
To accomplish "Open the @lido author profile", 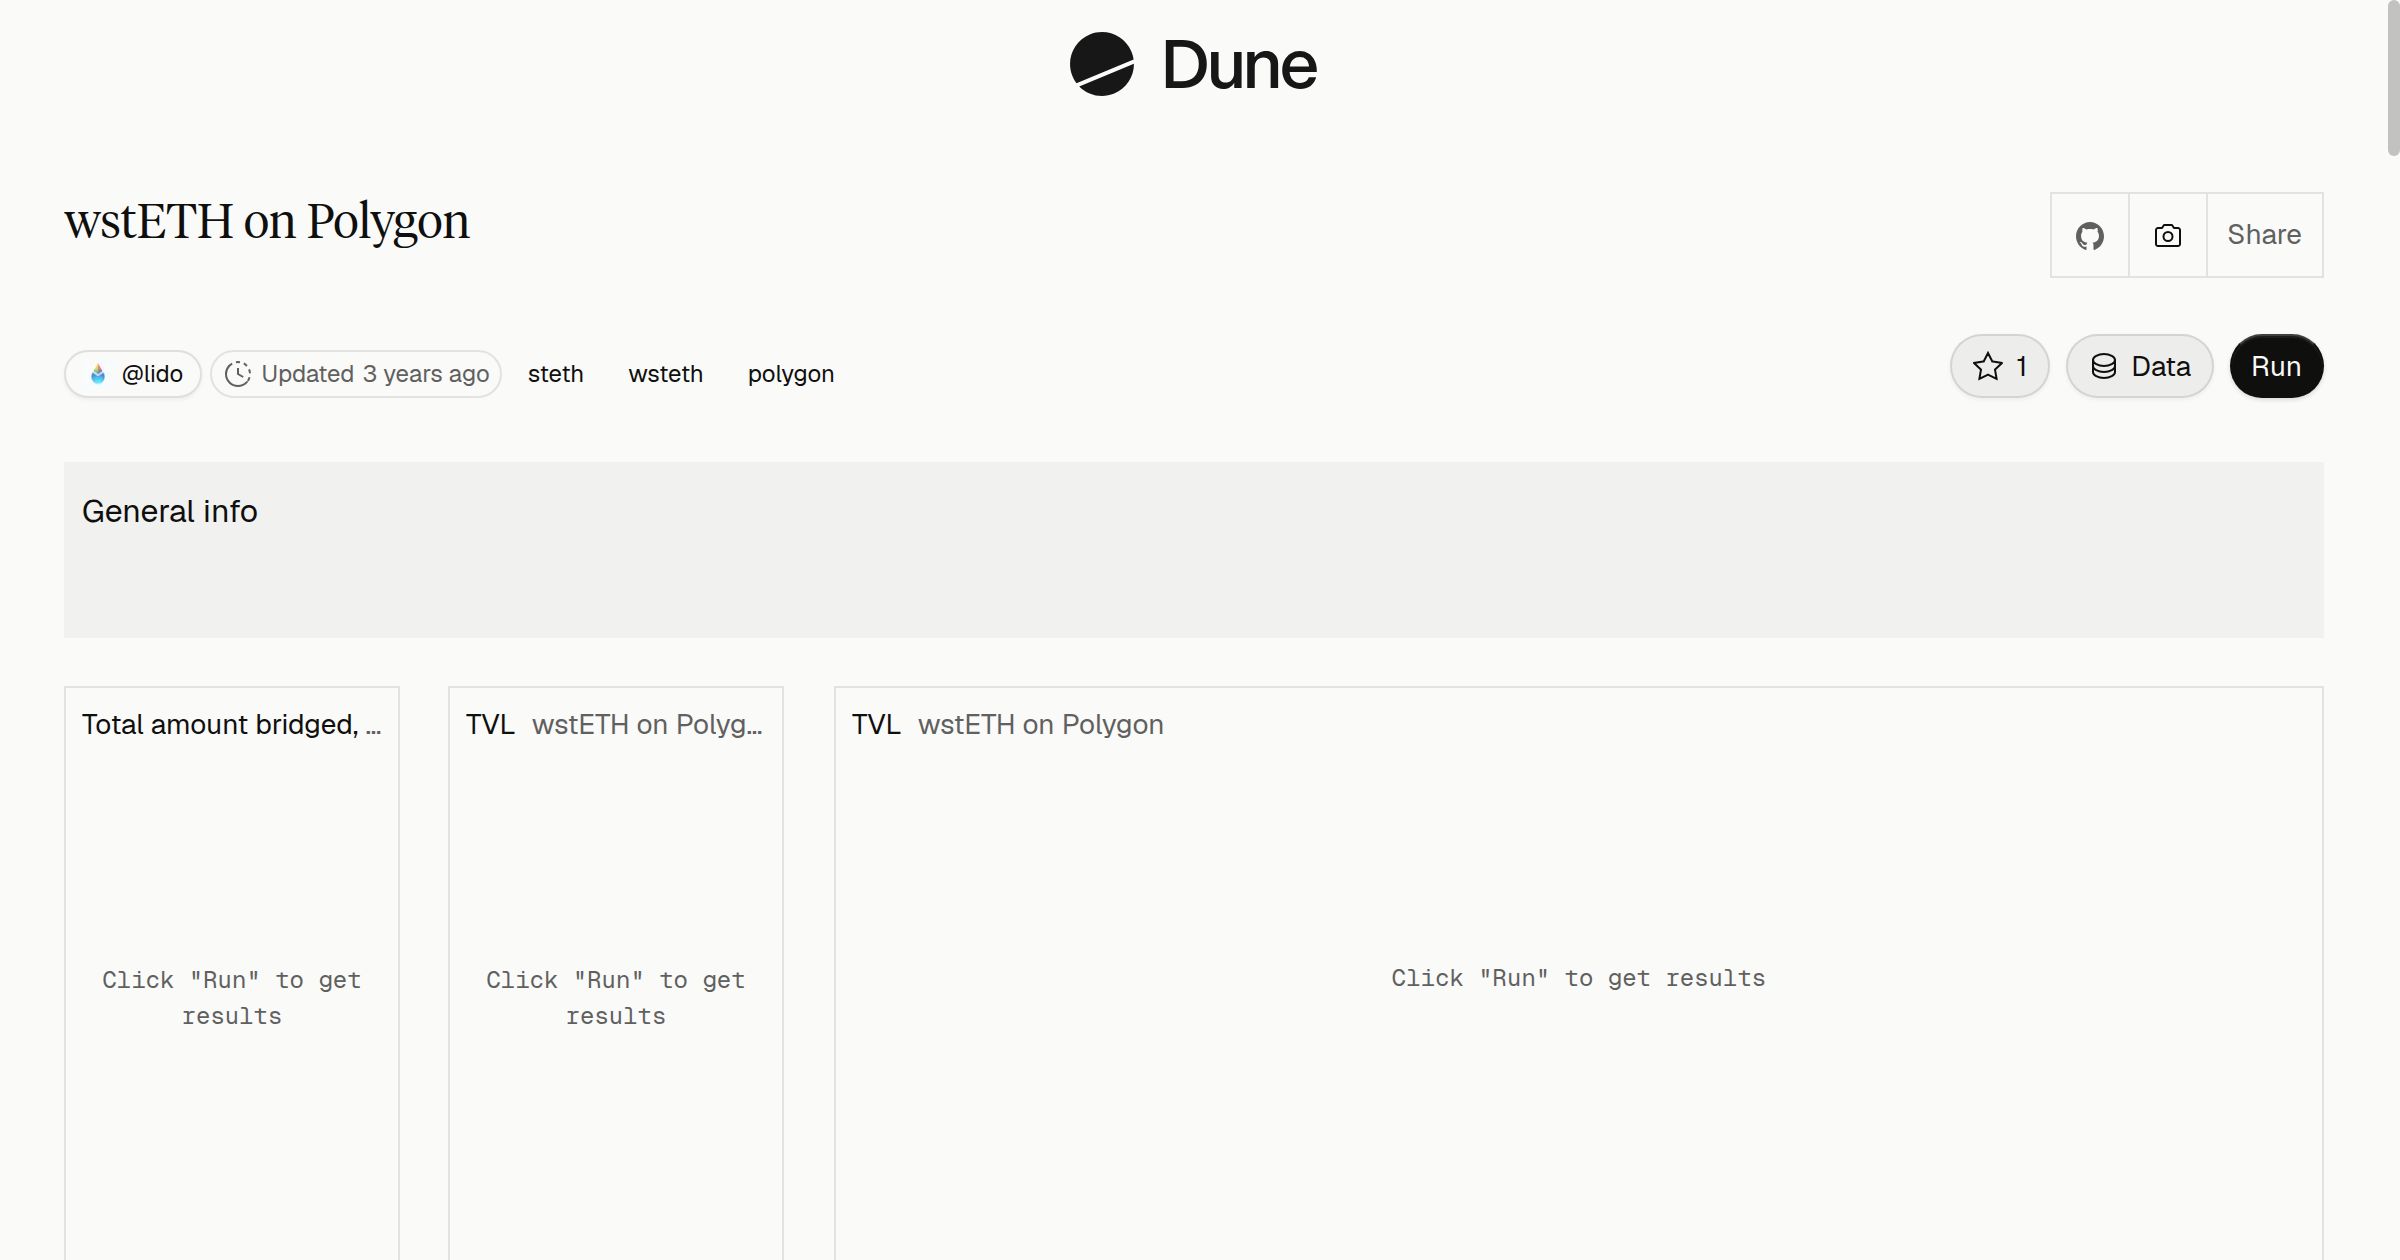I will pyautogui.click(x=133, y=374).
